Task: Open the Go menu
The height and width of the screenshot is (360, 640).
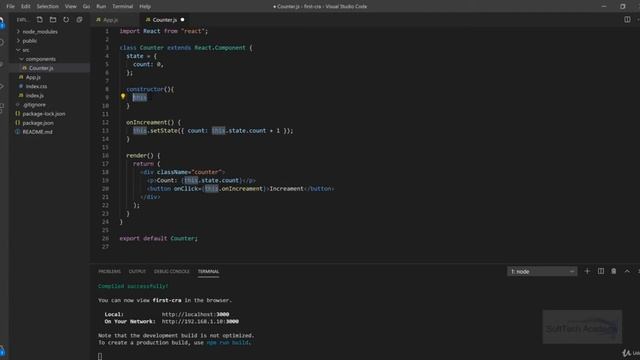Action: [x=86, y=7]
